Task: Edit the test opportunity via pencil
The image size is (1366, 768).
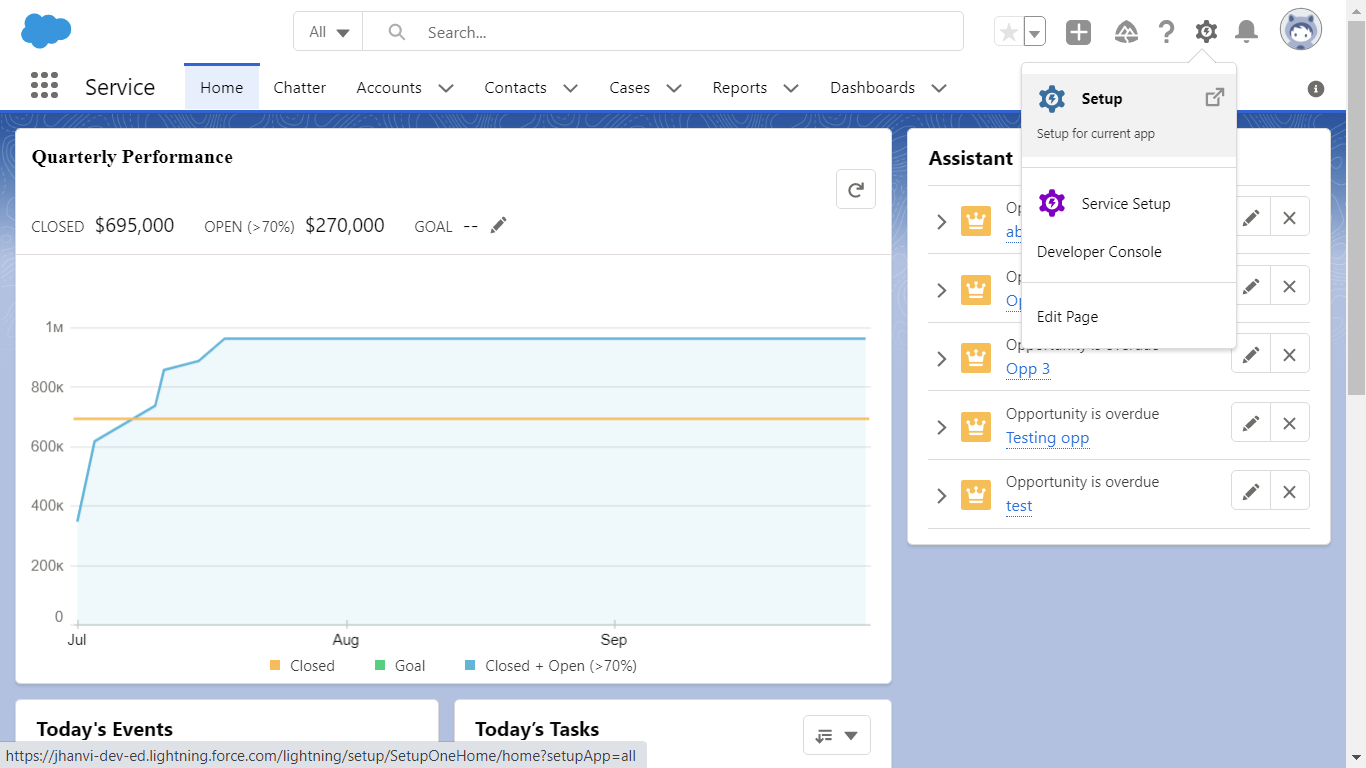Action: [1251, 491]
